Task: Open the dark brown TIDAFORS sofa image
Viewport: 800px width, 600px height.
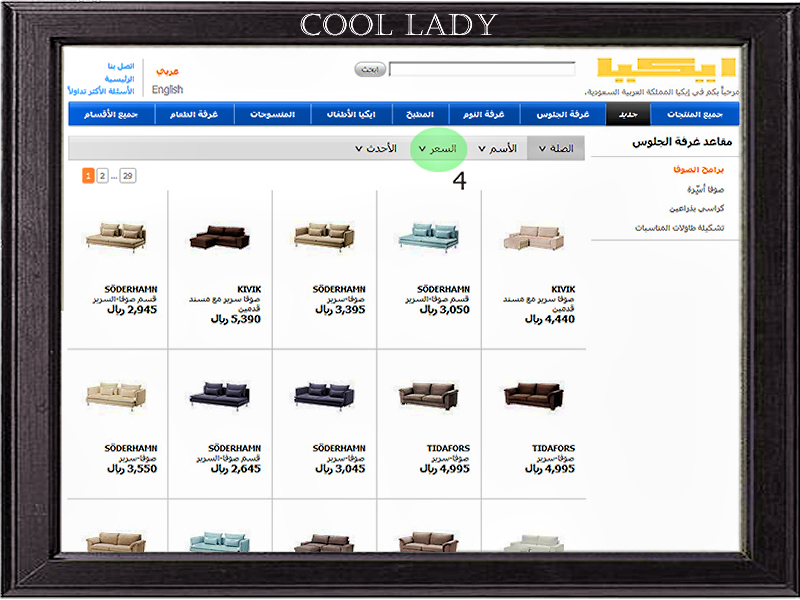Action: pos(534,396)
